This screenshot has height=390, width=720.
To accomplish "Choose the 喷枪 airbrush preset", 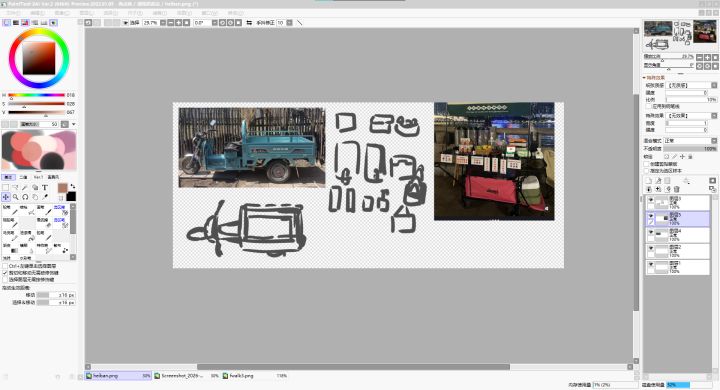I will (27, 210).
